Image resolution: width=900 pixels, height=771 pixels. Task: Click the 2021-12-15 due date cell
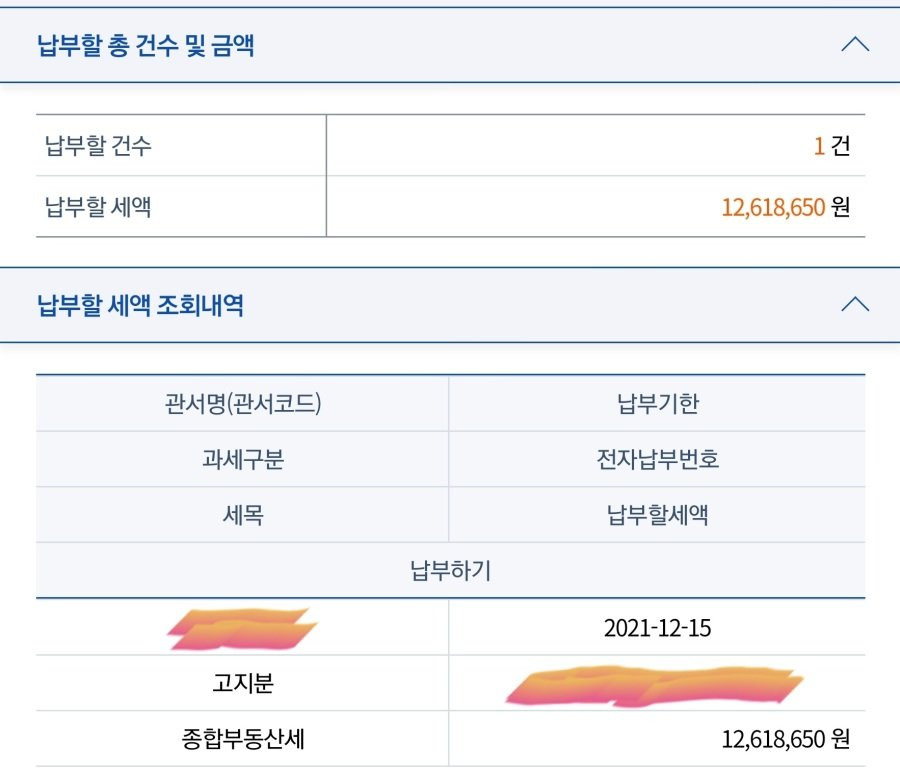(x=657, y=628)
